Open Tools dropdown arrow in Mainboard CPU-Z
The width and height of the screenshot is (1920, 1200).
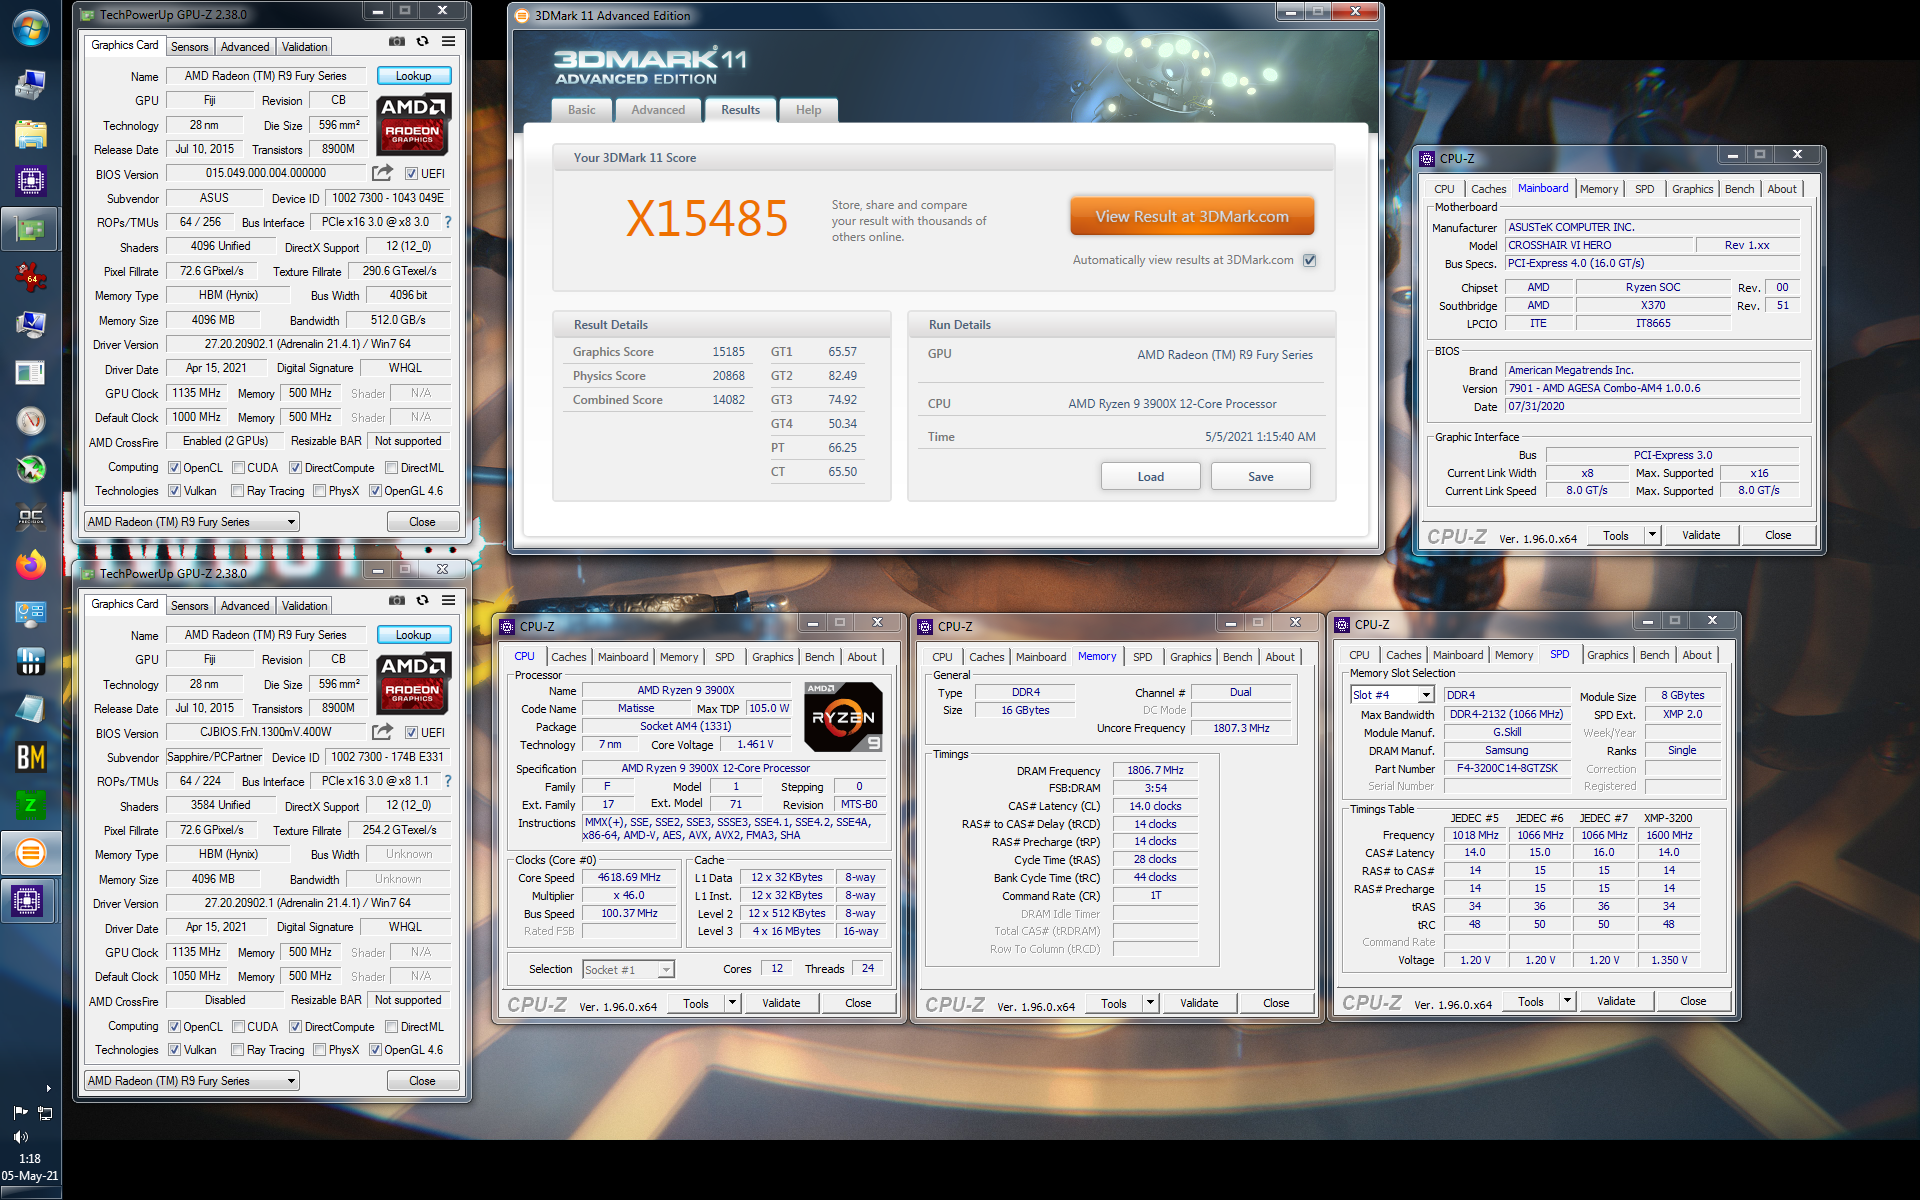point(1652,535)
